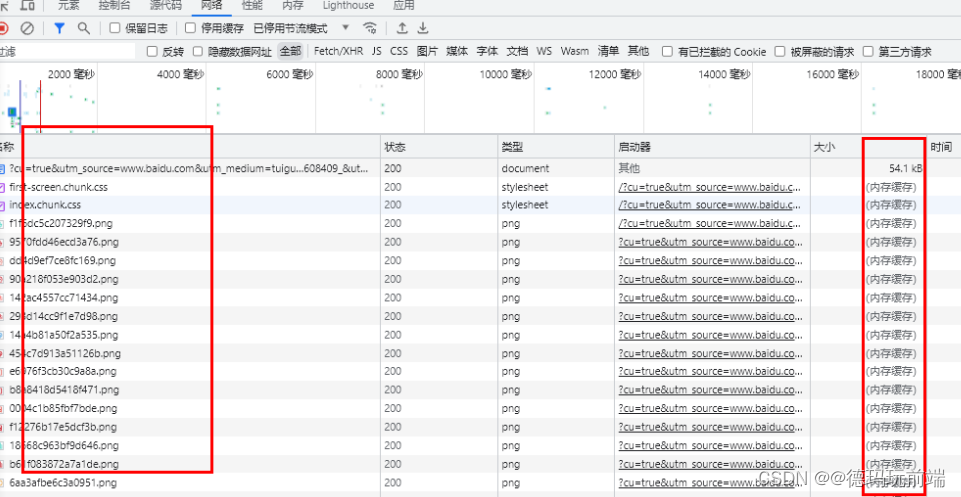Select the document request starting ?cu=true
This screenshot has height=497, width=961.
[190, 168]
